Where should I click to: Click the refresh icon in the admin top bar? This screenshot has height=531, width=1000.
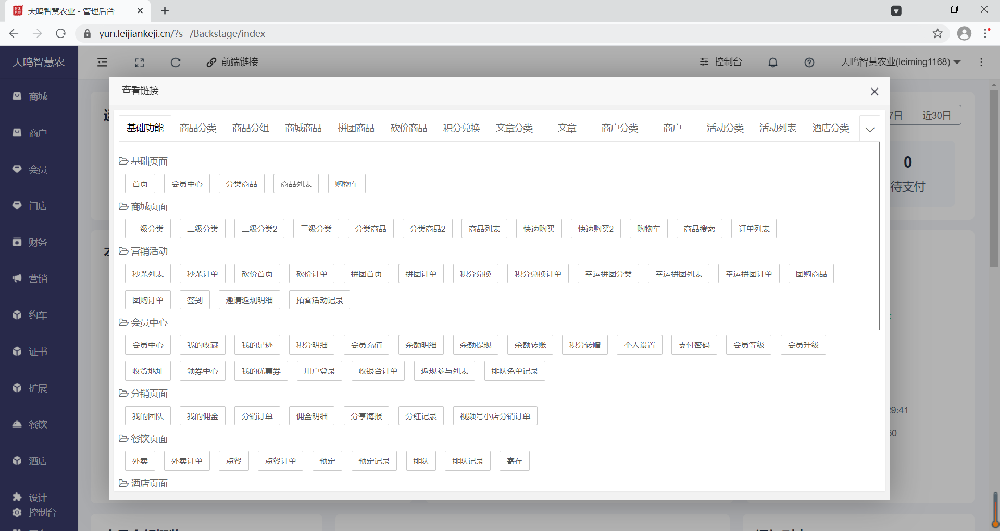pyautogui.click(x=176, y=62)
